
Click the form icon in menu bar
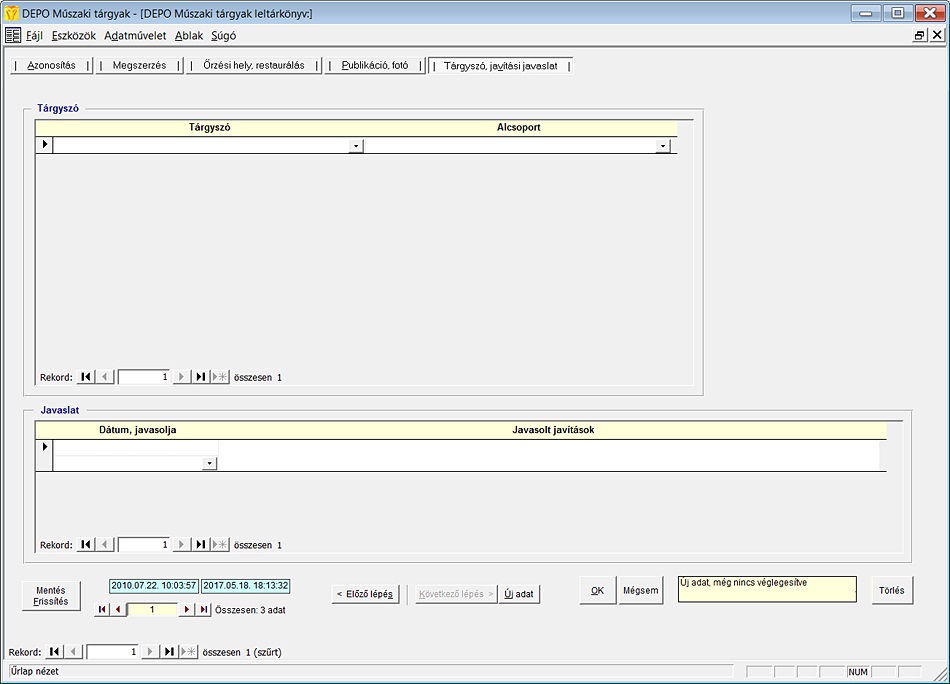click(13, 35)
